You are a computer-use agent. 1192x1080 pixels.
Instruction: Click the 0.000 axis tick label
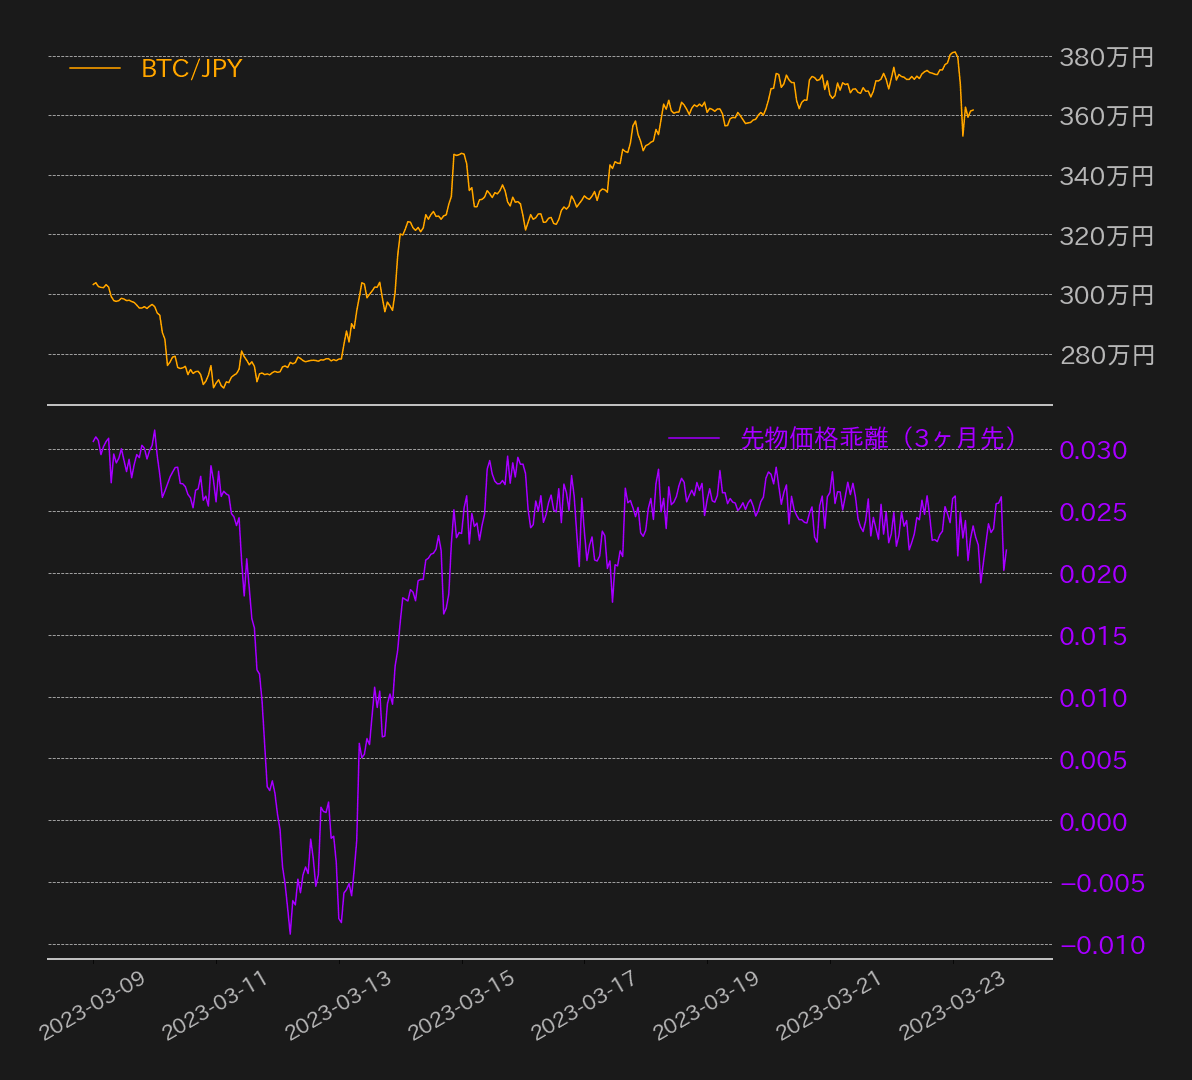tap(1093, 822)
